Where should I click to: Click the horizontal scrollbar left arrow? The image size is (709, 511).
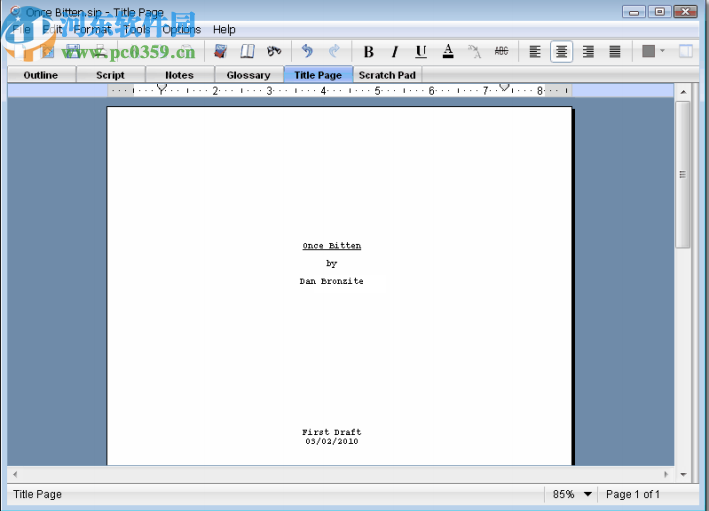pyautogui.click(x=15, y=474)
